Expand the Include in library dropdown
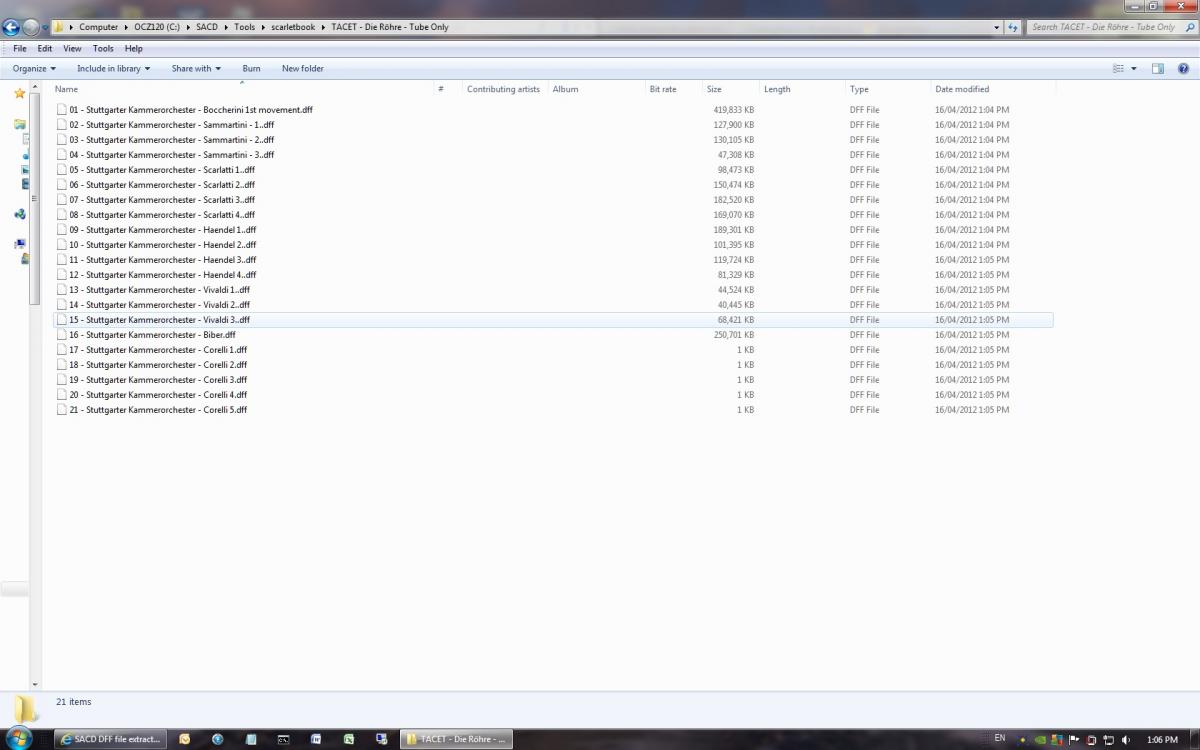This screenshot has width=1200, height=750. point(113,69)
